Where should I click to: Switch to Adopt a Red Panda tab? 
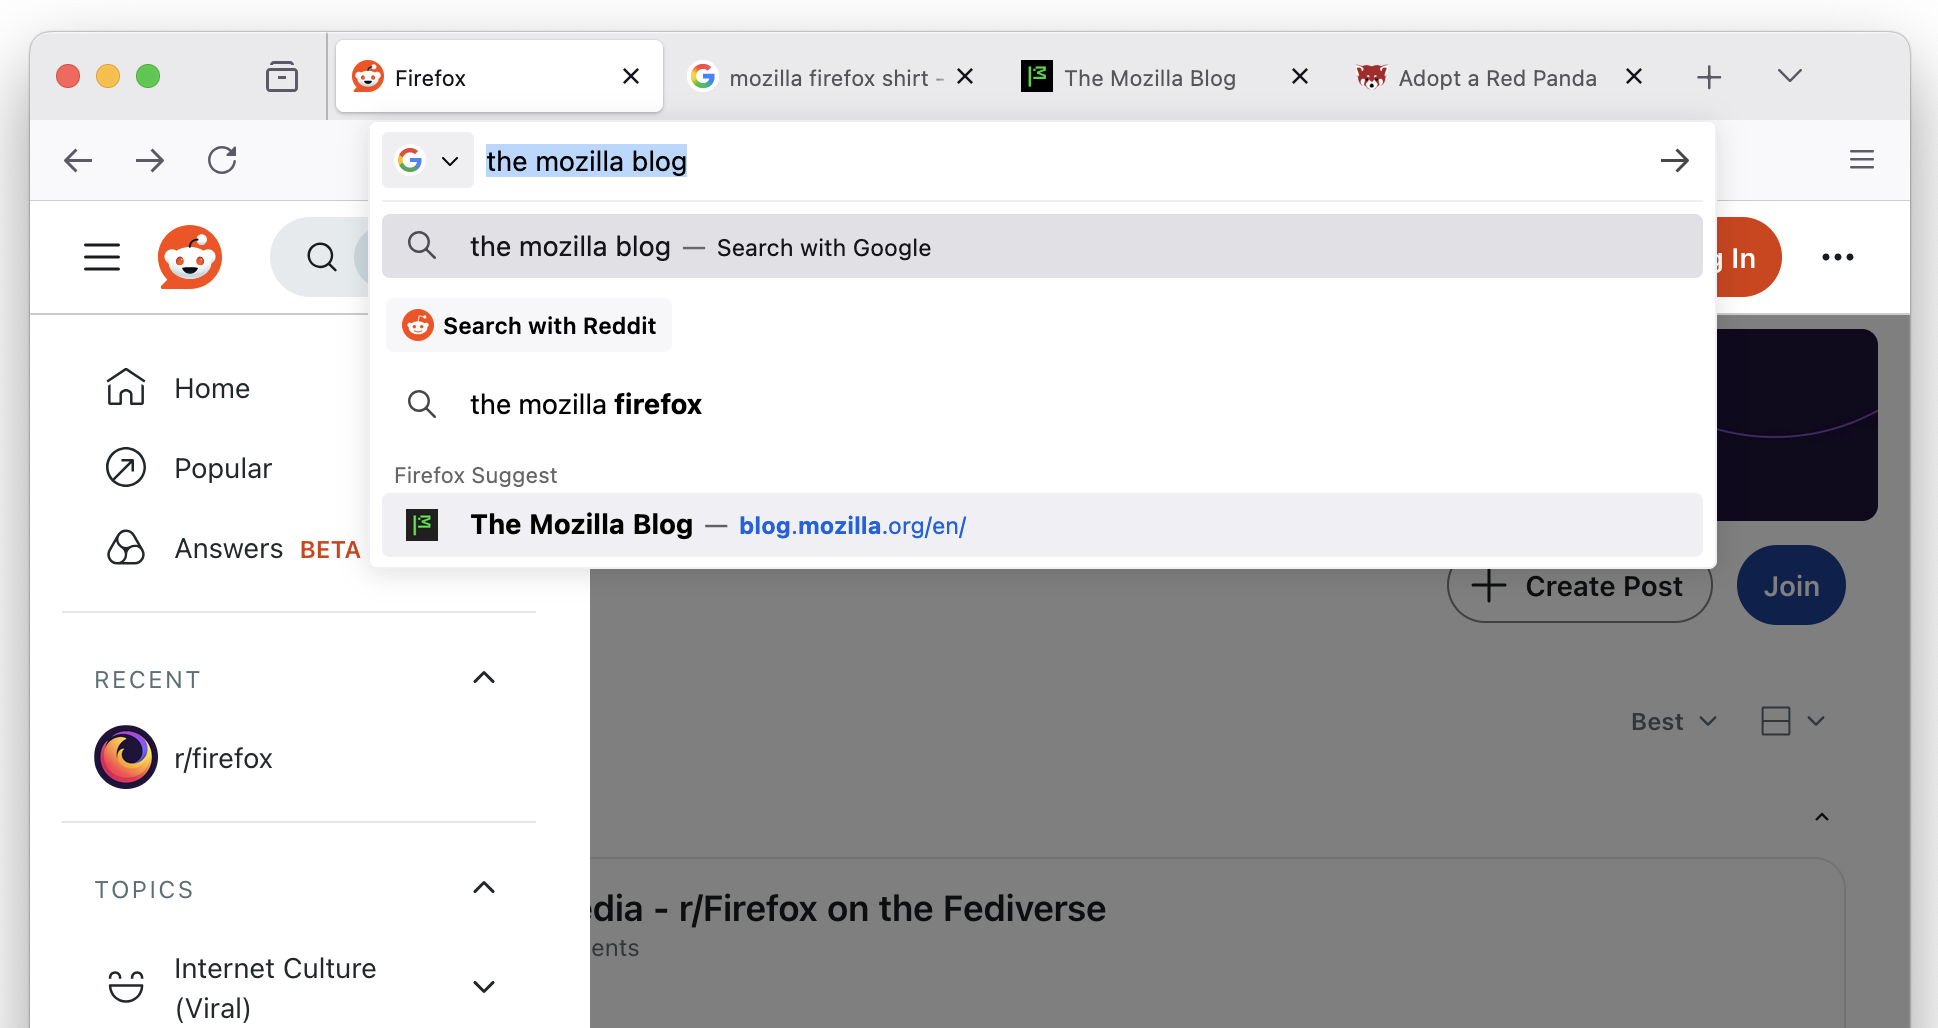(1496, 78)
